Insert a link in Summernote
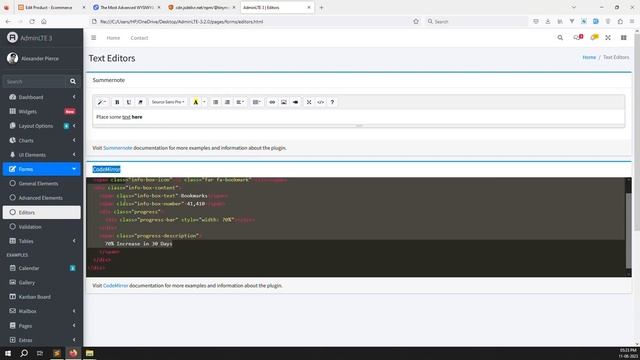The height and width of the screenshot is (360, 640). coord(272,102)
